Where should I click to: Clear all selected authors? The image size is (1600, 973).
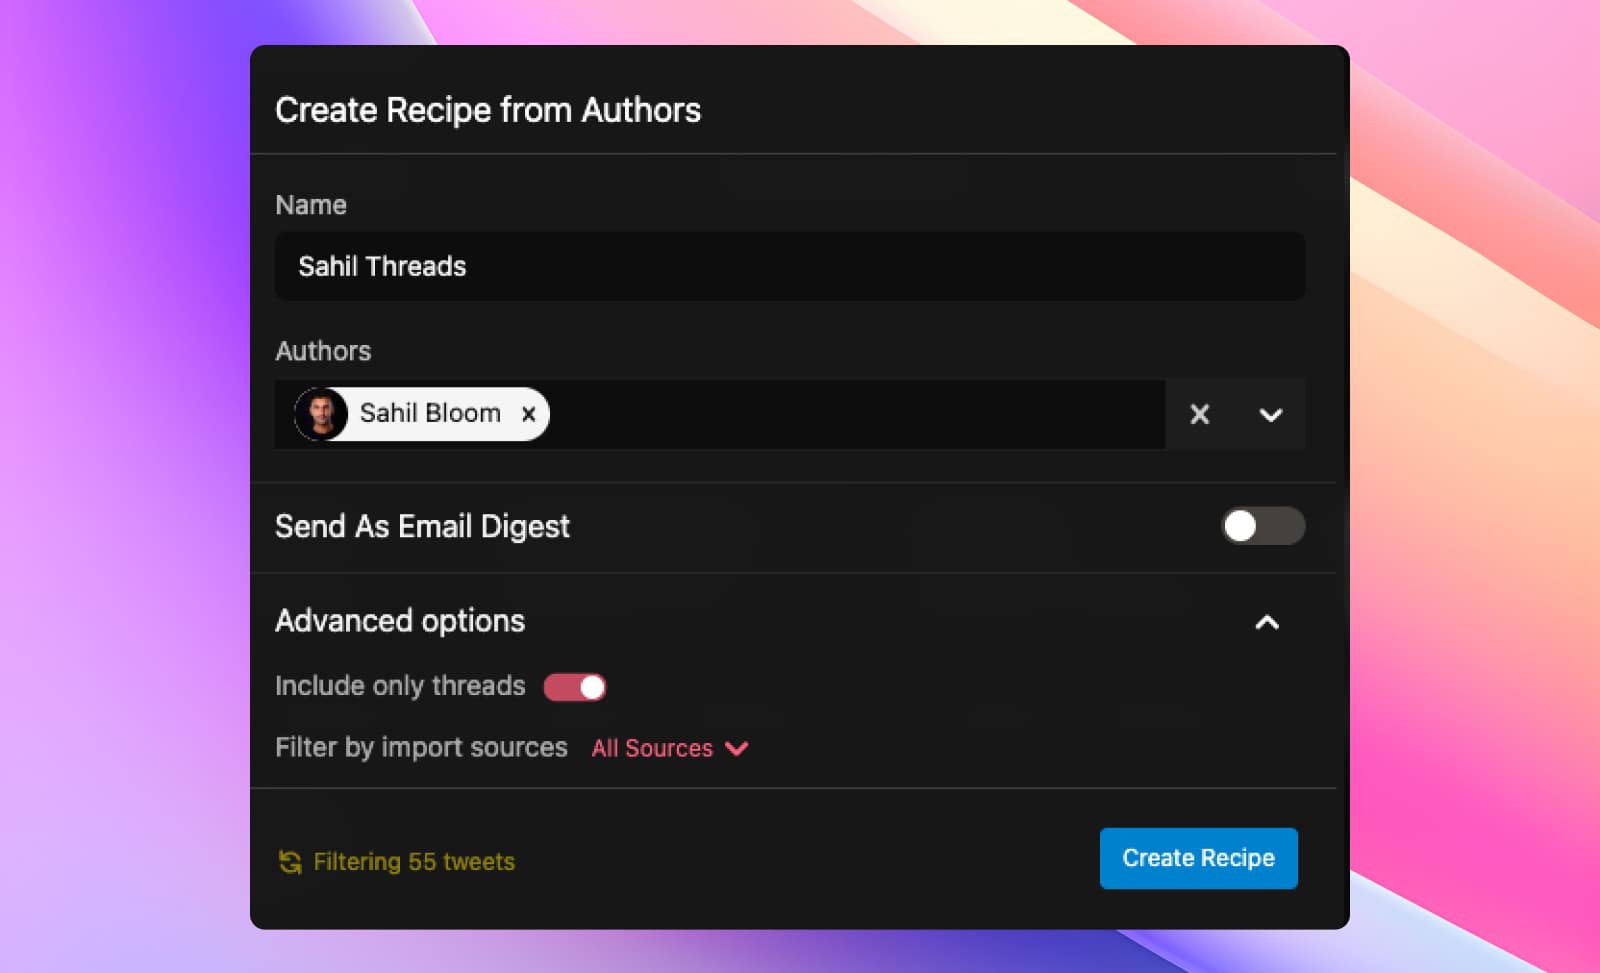pos(1199,414)
